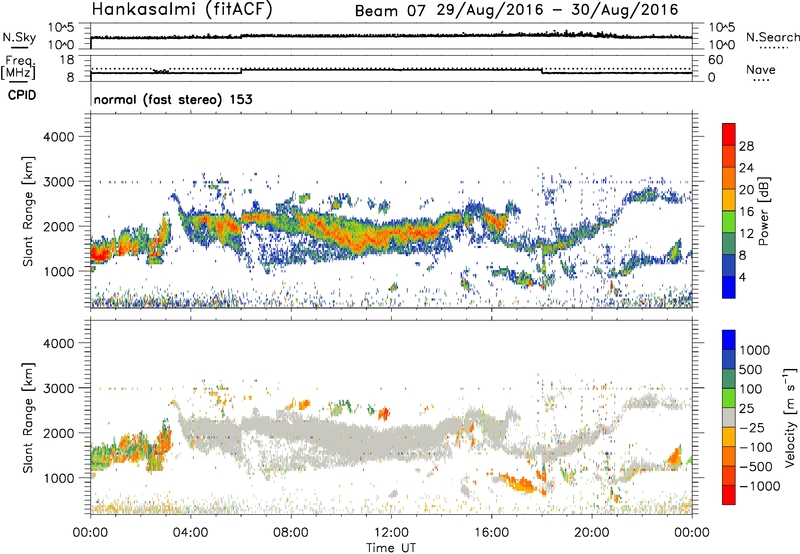Click the 18 tick on frequency axis
The image size is (800, 554).
67,60
